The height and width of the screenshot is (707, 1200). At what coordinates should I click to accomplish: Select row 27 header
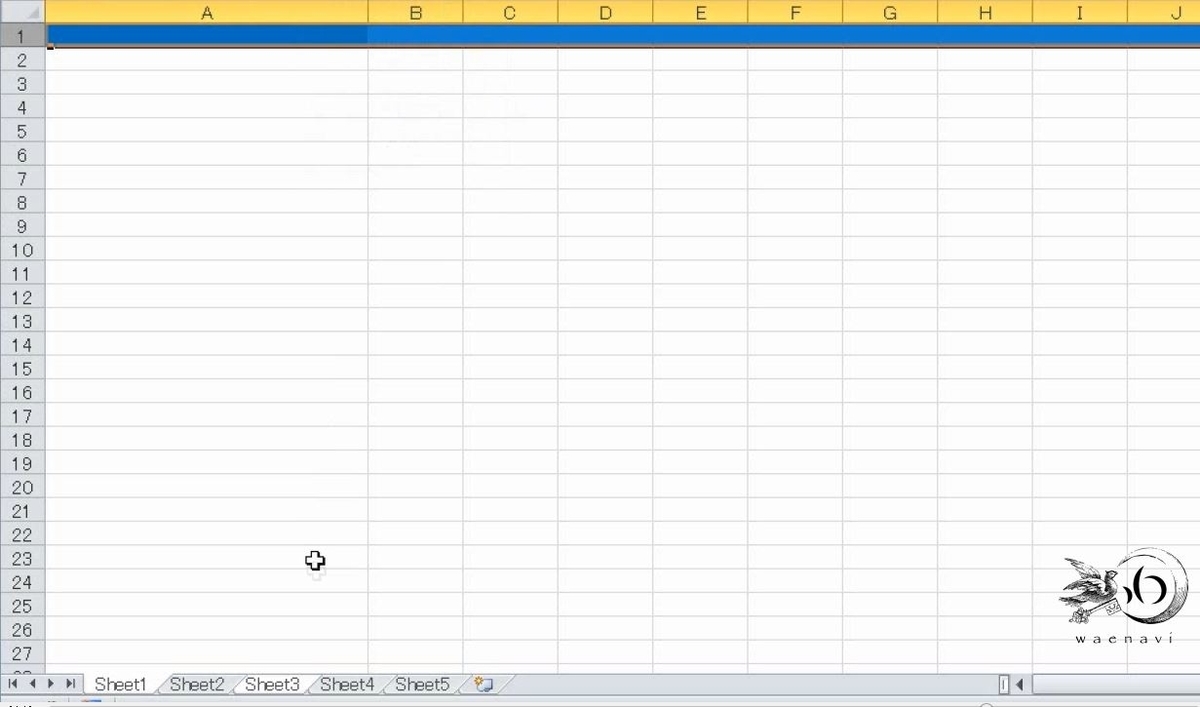(22, 654)
